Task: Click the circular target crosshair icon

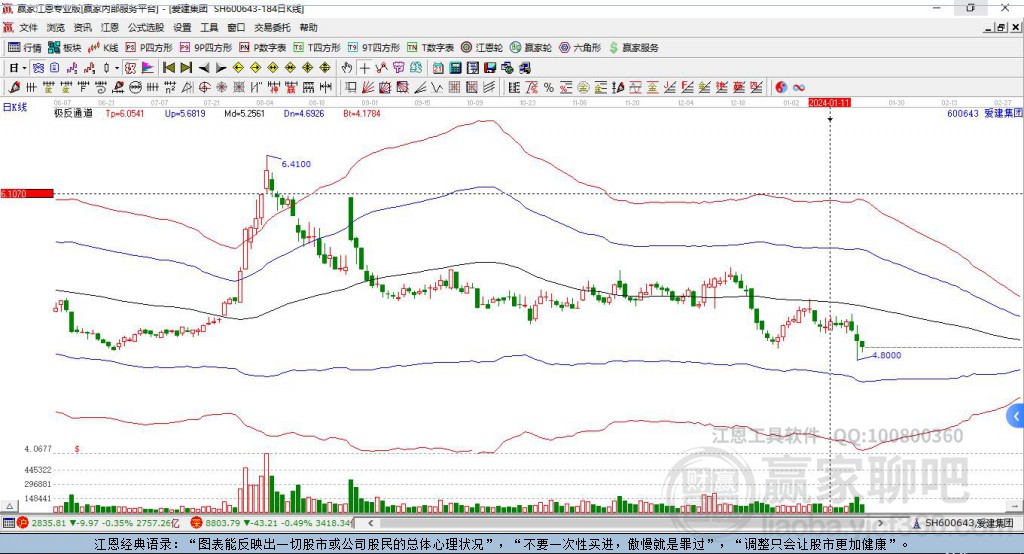Action: point(204,88)
